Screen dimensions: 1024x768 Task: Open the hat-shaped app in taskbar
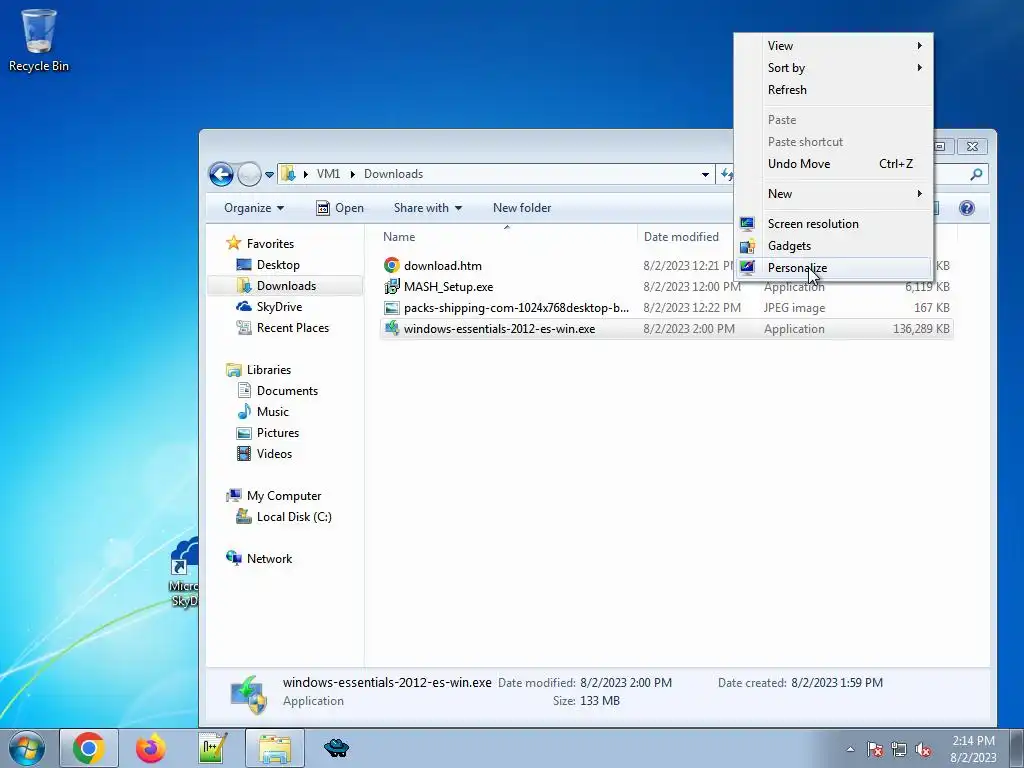(336, 748)
